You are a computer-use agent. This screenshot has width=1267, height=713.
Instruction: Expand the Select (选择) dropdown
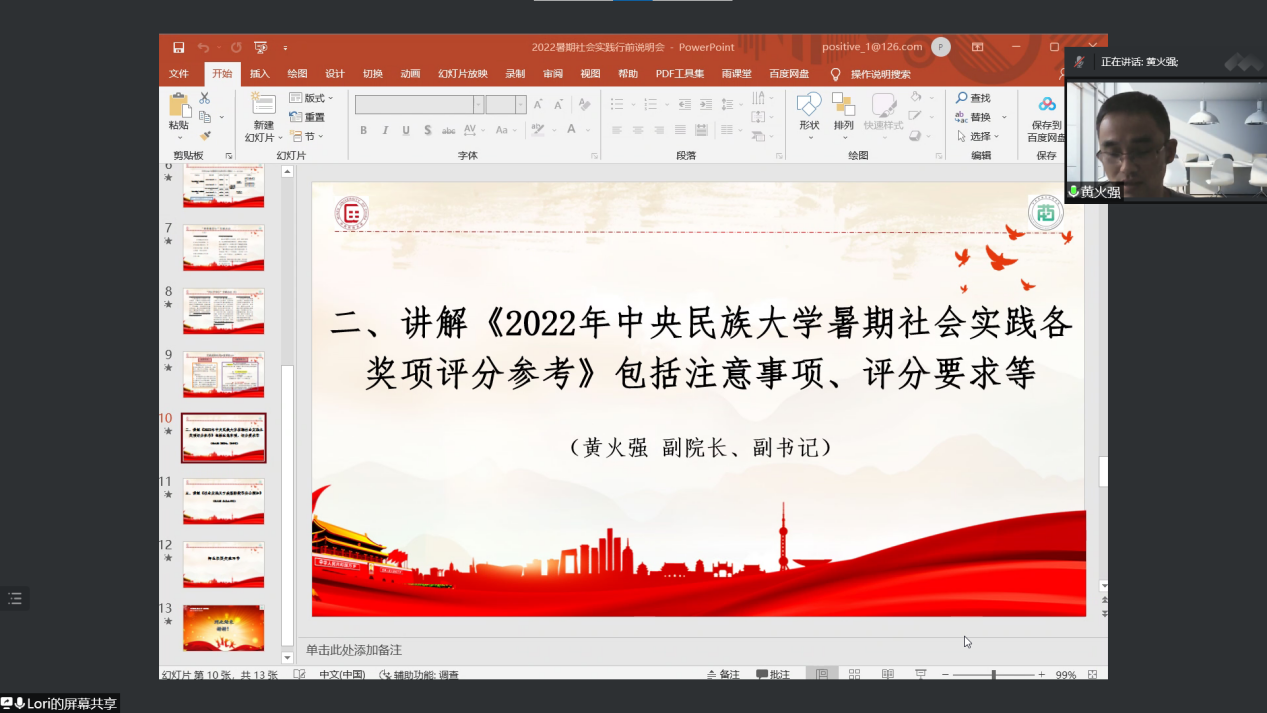[978, 136]
